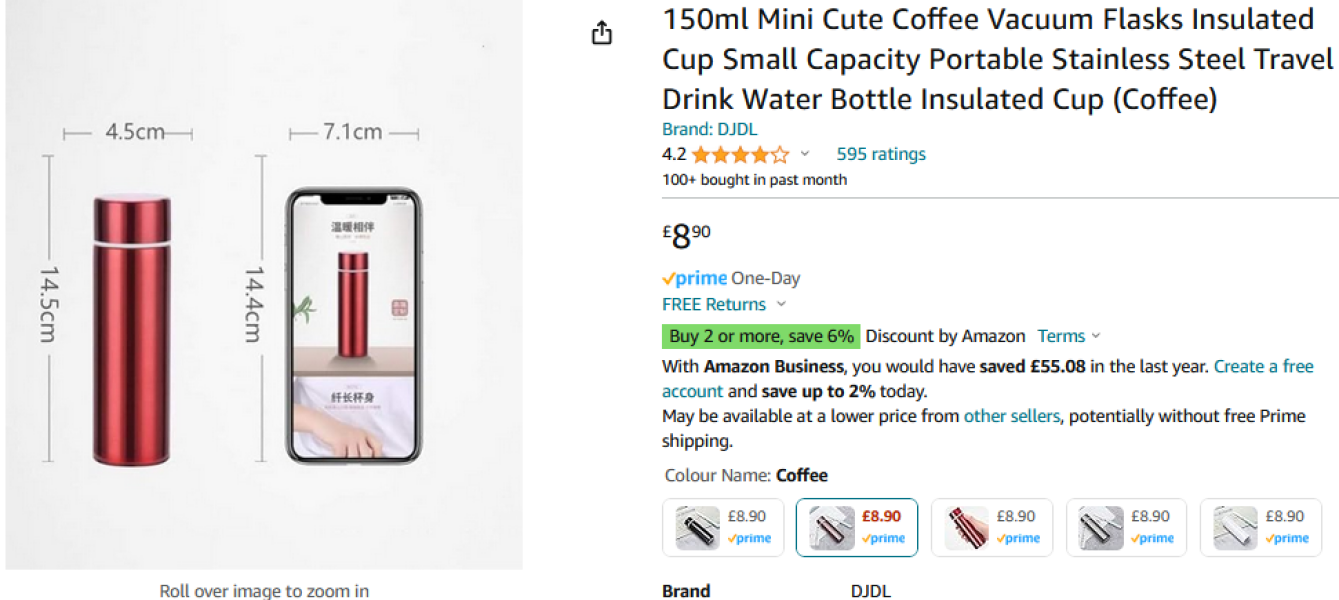This screenshot has width=1339, height=600.
Task: Expand the rating breakdown chevron after stars
Action: point(805,155)
